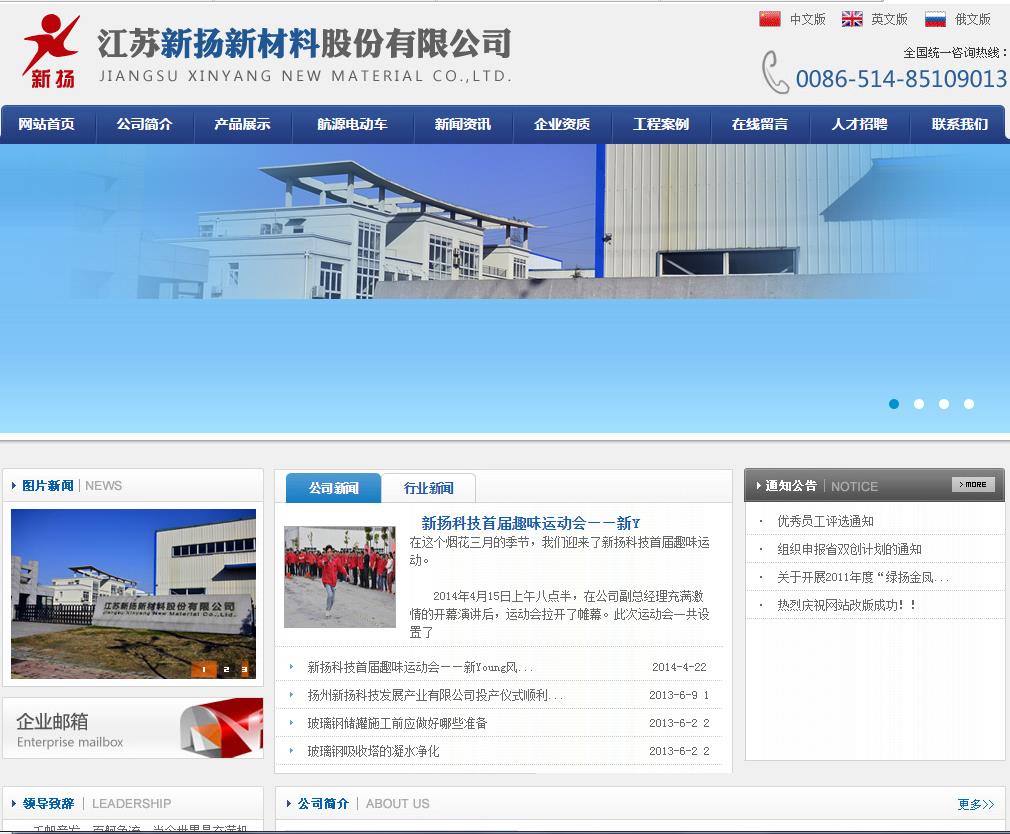Open 人才招聘 navigation menu item

point(859,124)
